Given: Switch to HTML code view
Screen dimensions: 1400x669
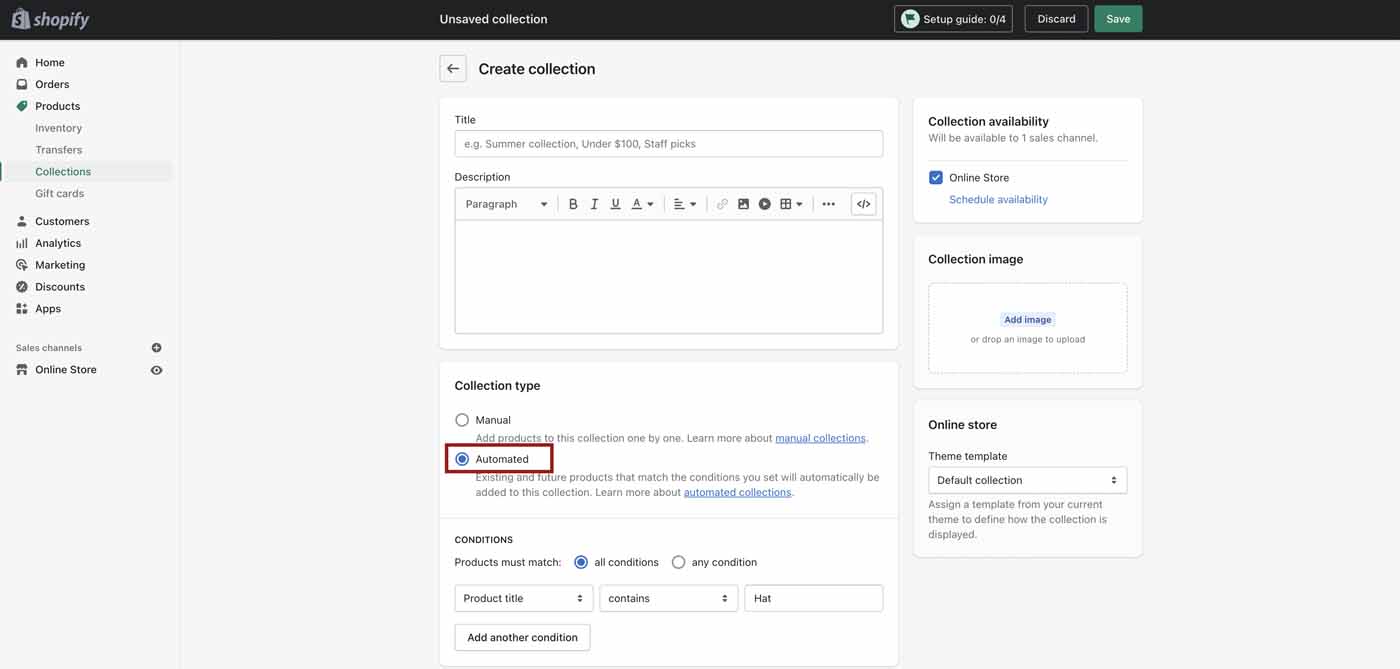Looking at the screenshot, I should click(x=863, y=204).
